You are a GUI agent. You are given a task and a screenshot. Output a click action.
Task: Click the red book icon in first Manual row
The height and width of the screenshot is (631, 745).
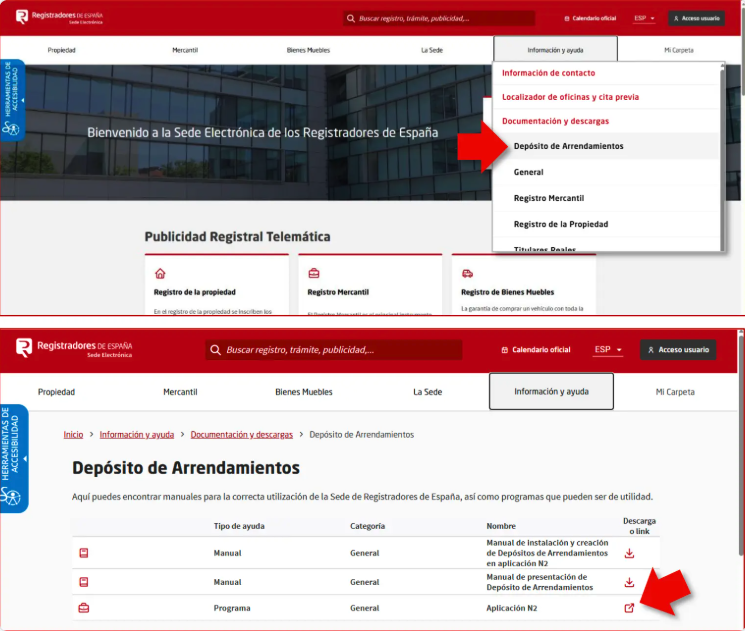coord(85,553)
